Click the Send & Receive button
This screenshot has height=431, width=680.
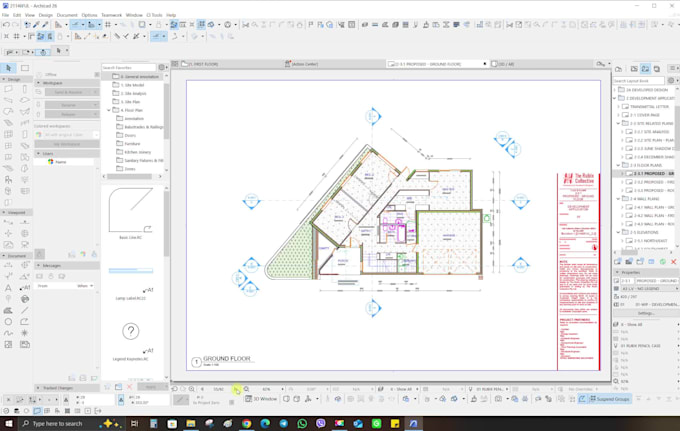click(x=72, y=92)
